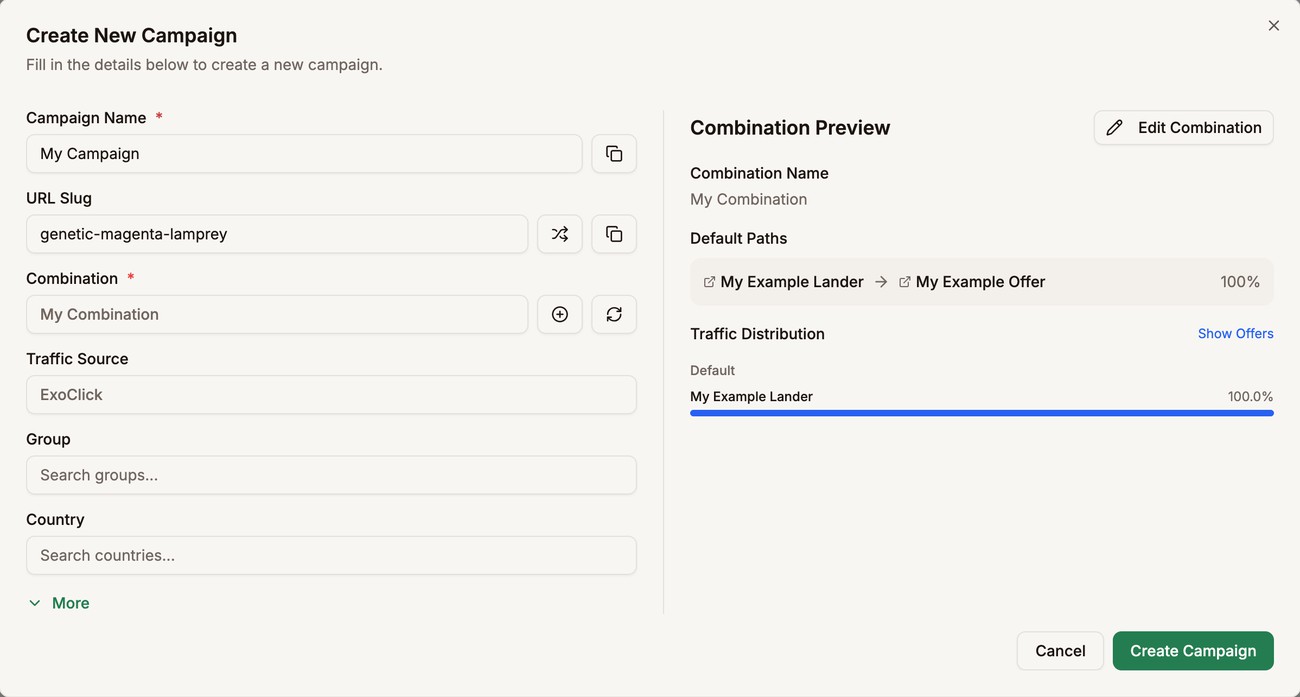This screenshot has width=1300, height=697.
Task: Open the Combination dropdown field
Action: pos(277,314)
